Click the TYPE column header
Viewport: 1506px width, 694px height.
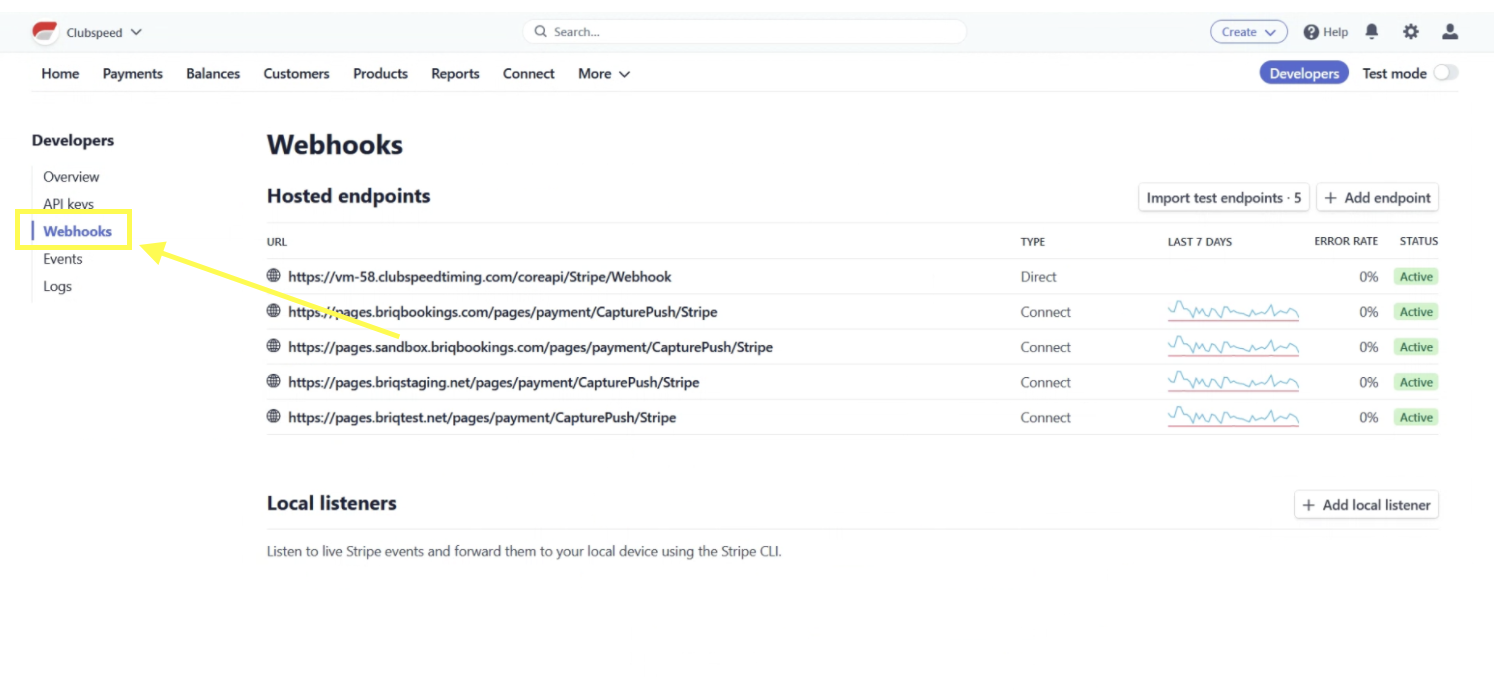(x=1033, y=242)
